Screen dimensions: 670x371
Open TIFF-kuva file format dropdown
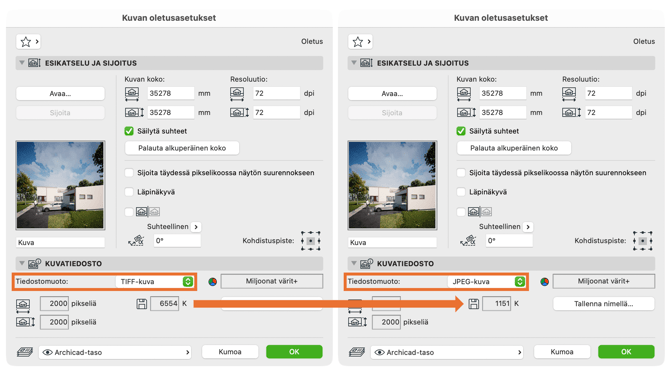155,281
